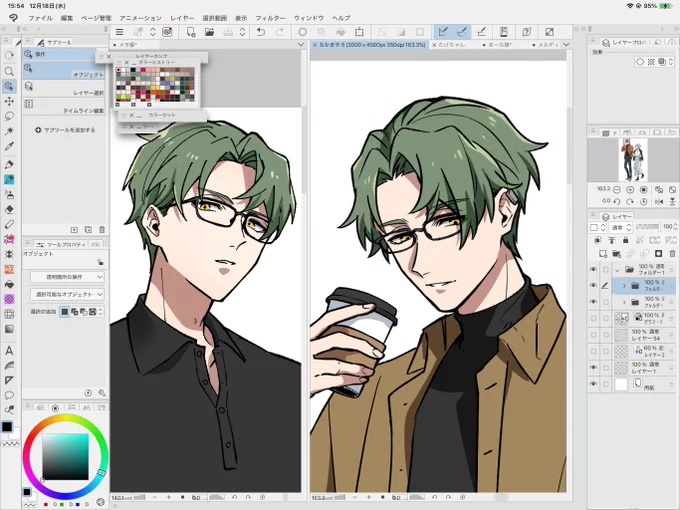Select the Lasso selection tool

[9, 116]
